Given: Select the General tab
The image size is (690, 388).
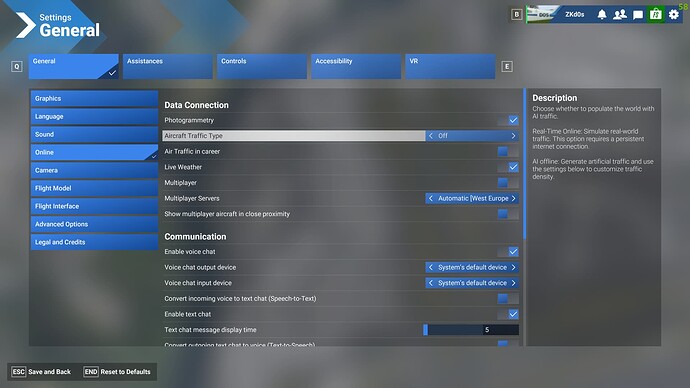Looking at the screenshot, I should pyautogui.click(x=73, y=66).
